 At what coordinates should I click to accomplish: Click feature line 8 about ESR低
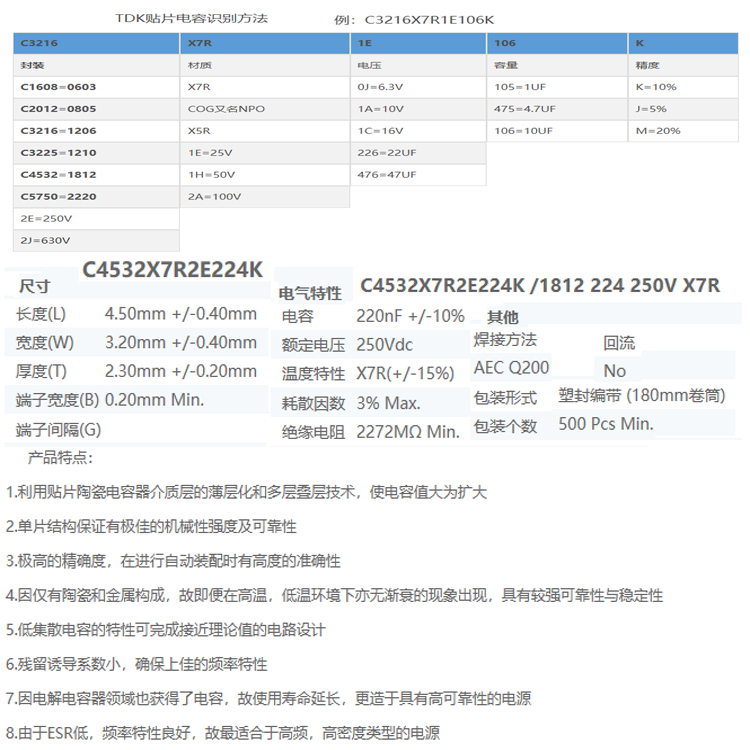(222, 733)
